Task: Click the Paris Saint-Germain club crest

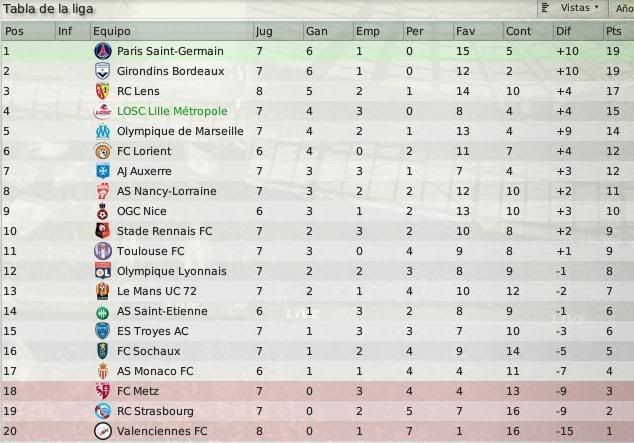Action: (x=103, y=51)
